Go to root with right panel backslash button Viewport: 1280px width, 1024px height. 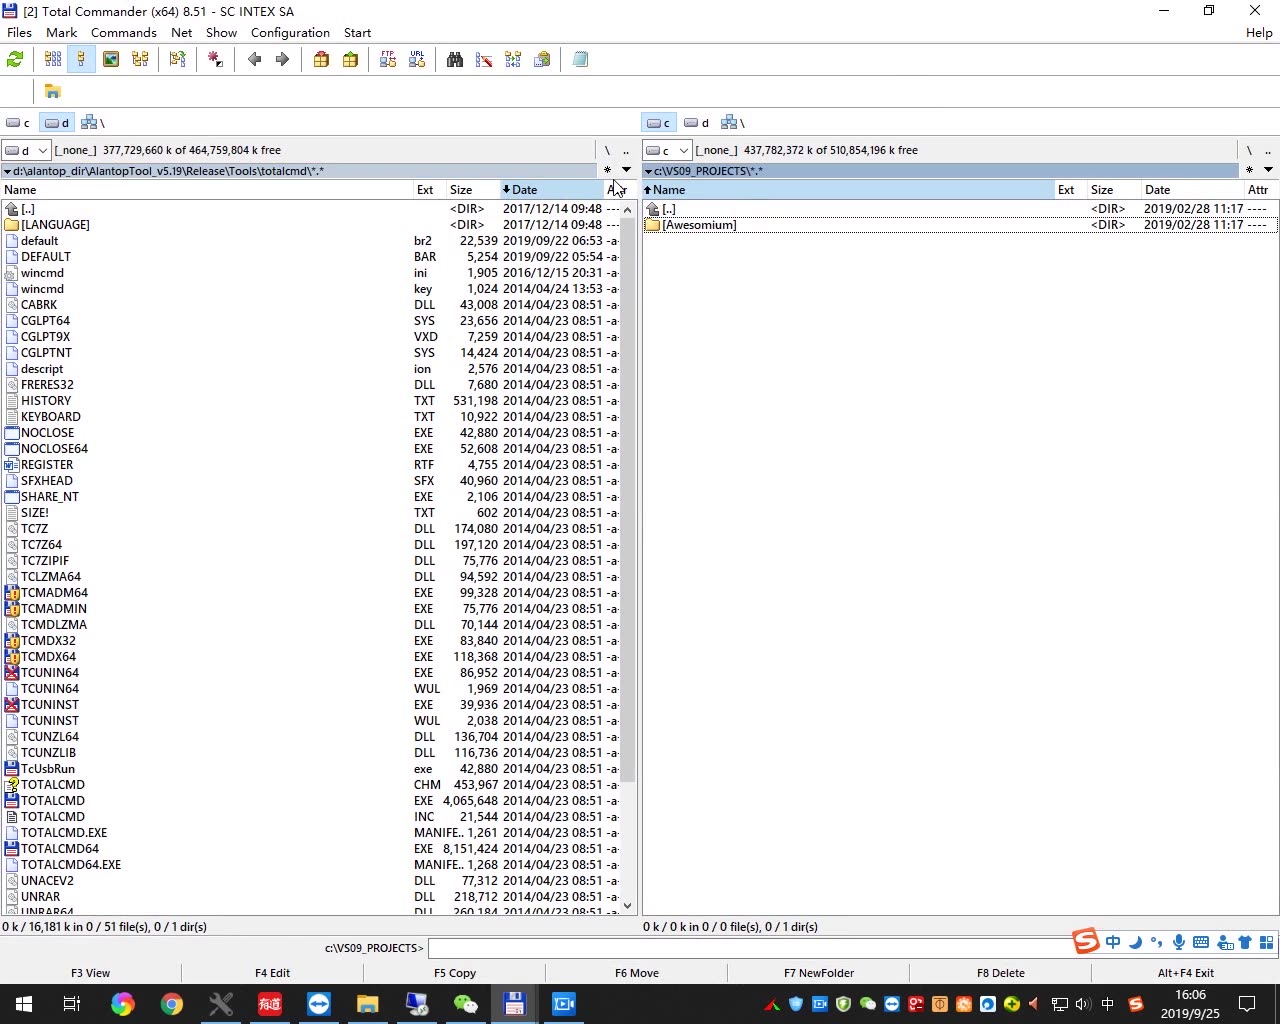click(1249, 150)
